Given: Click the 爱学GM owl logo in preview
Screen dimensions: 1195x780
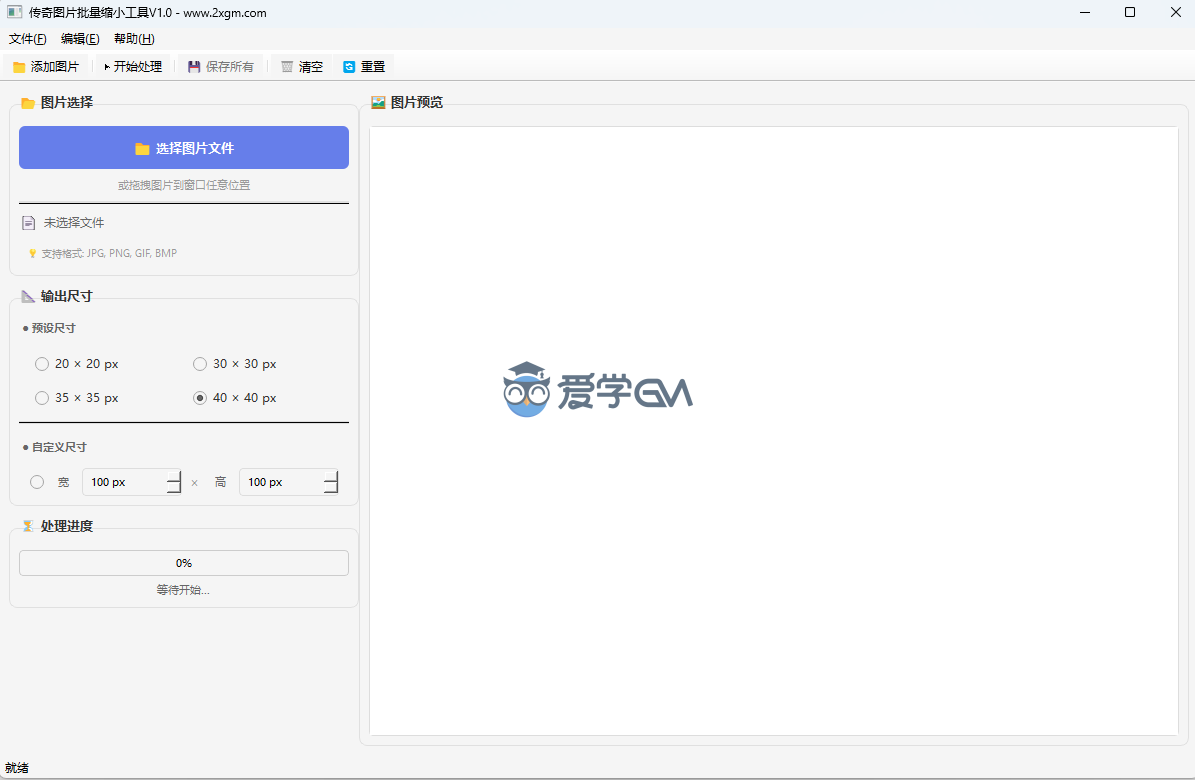Looking at the screenshot, I should 526,390.
